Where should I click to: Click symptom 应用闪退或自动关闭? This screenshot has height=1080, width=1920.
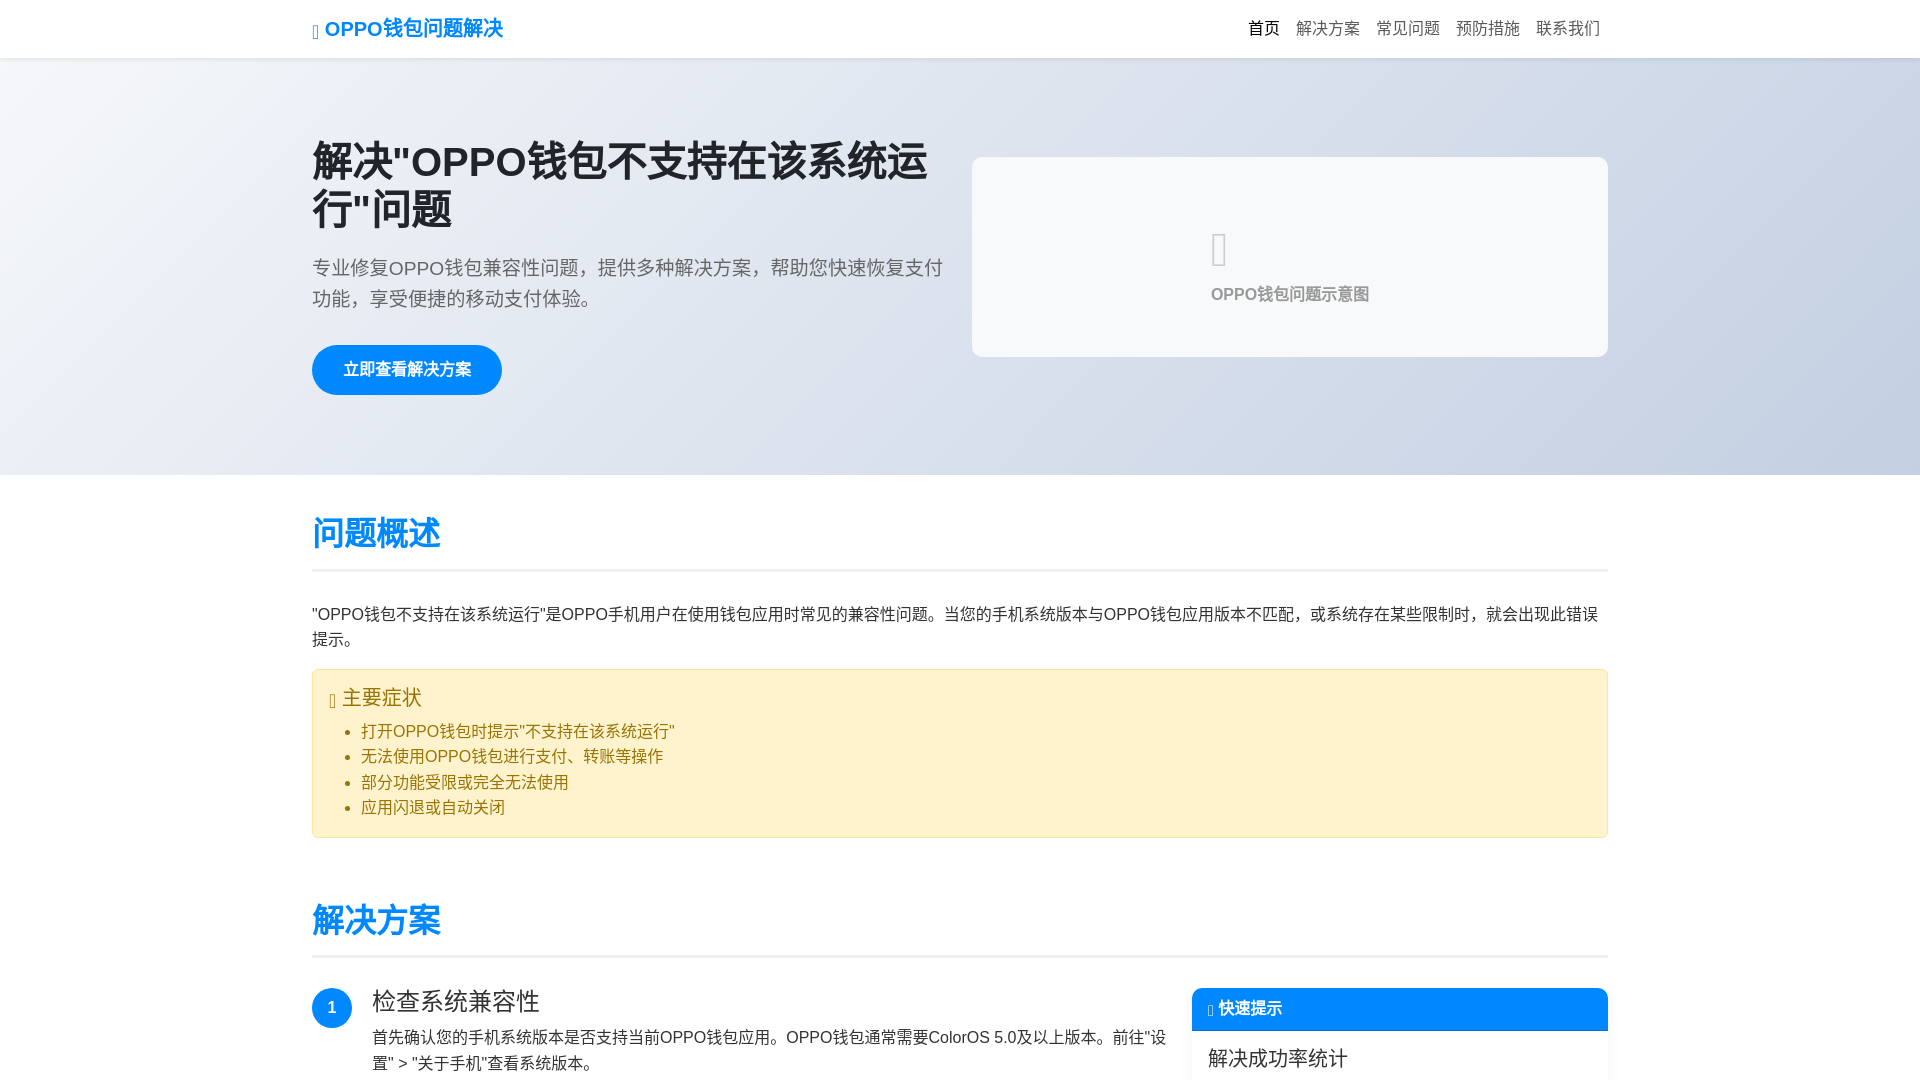433,808
